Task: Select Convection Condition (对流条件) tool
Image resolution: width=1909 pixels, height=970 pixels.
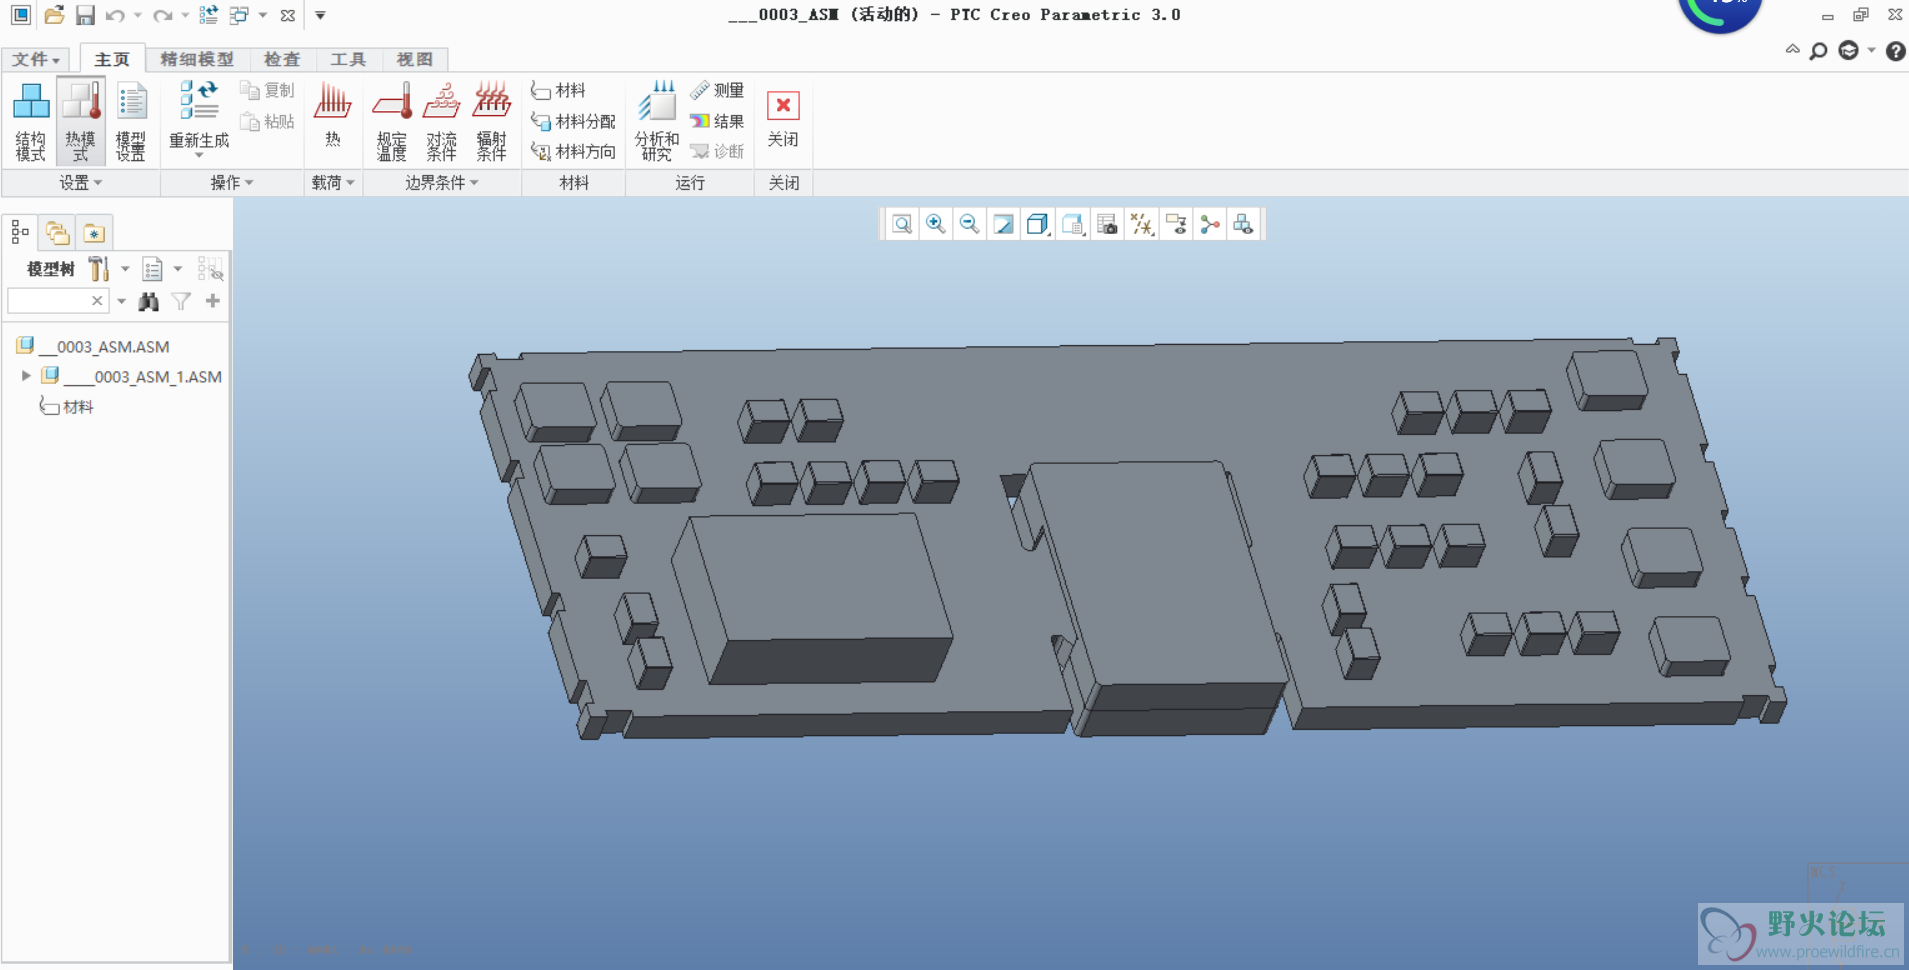Action: pyautogui.click(x=441, y=121)
